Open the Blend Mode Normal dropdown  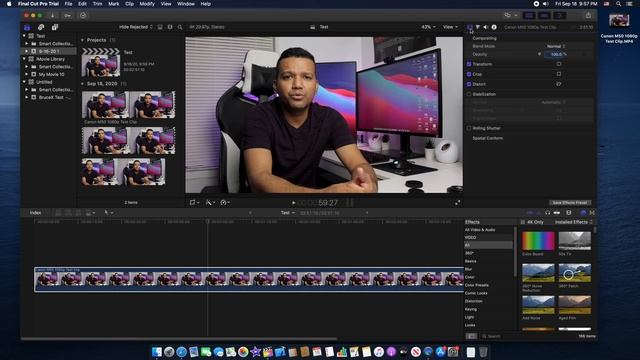click(x=556, y=46)
